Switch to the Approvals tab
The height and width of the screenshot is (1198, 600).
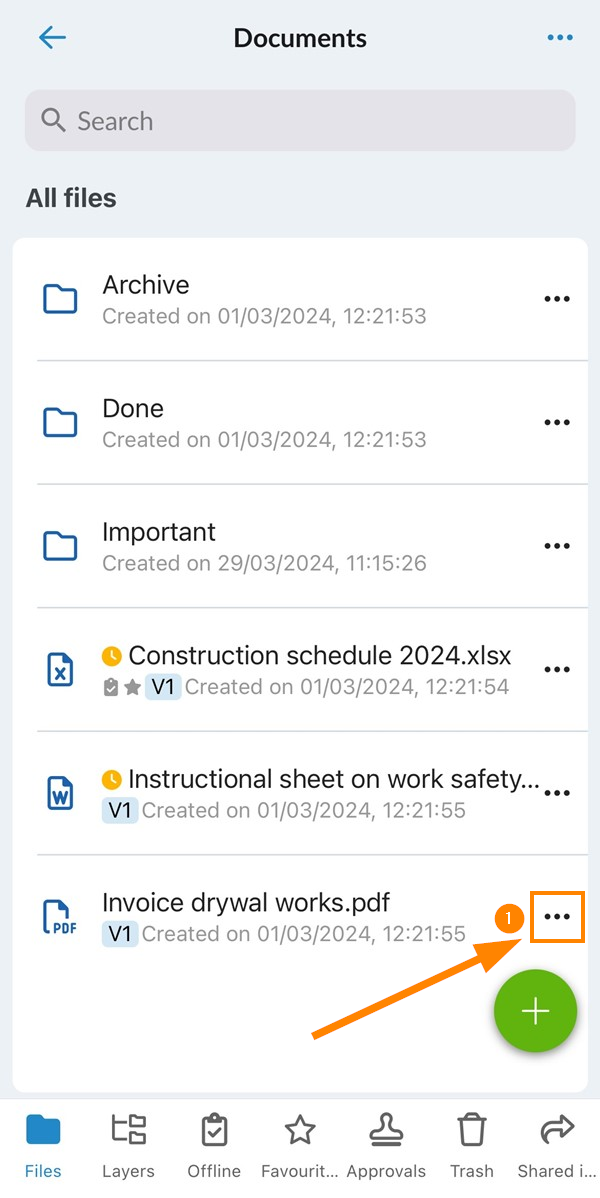coord(385,1146)
